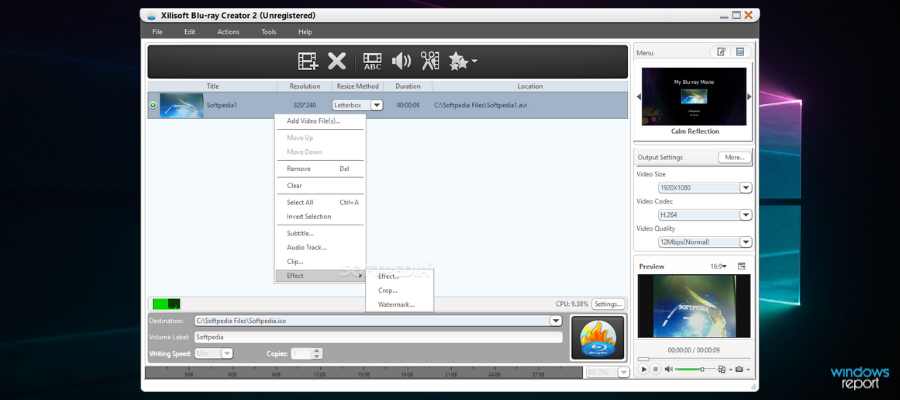Viewport: 900px width, 400px height.
Task: Open the BD 25G disc size dropdown
Action: [623, 372]
